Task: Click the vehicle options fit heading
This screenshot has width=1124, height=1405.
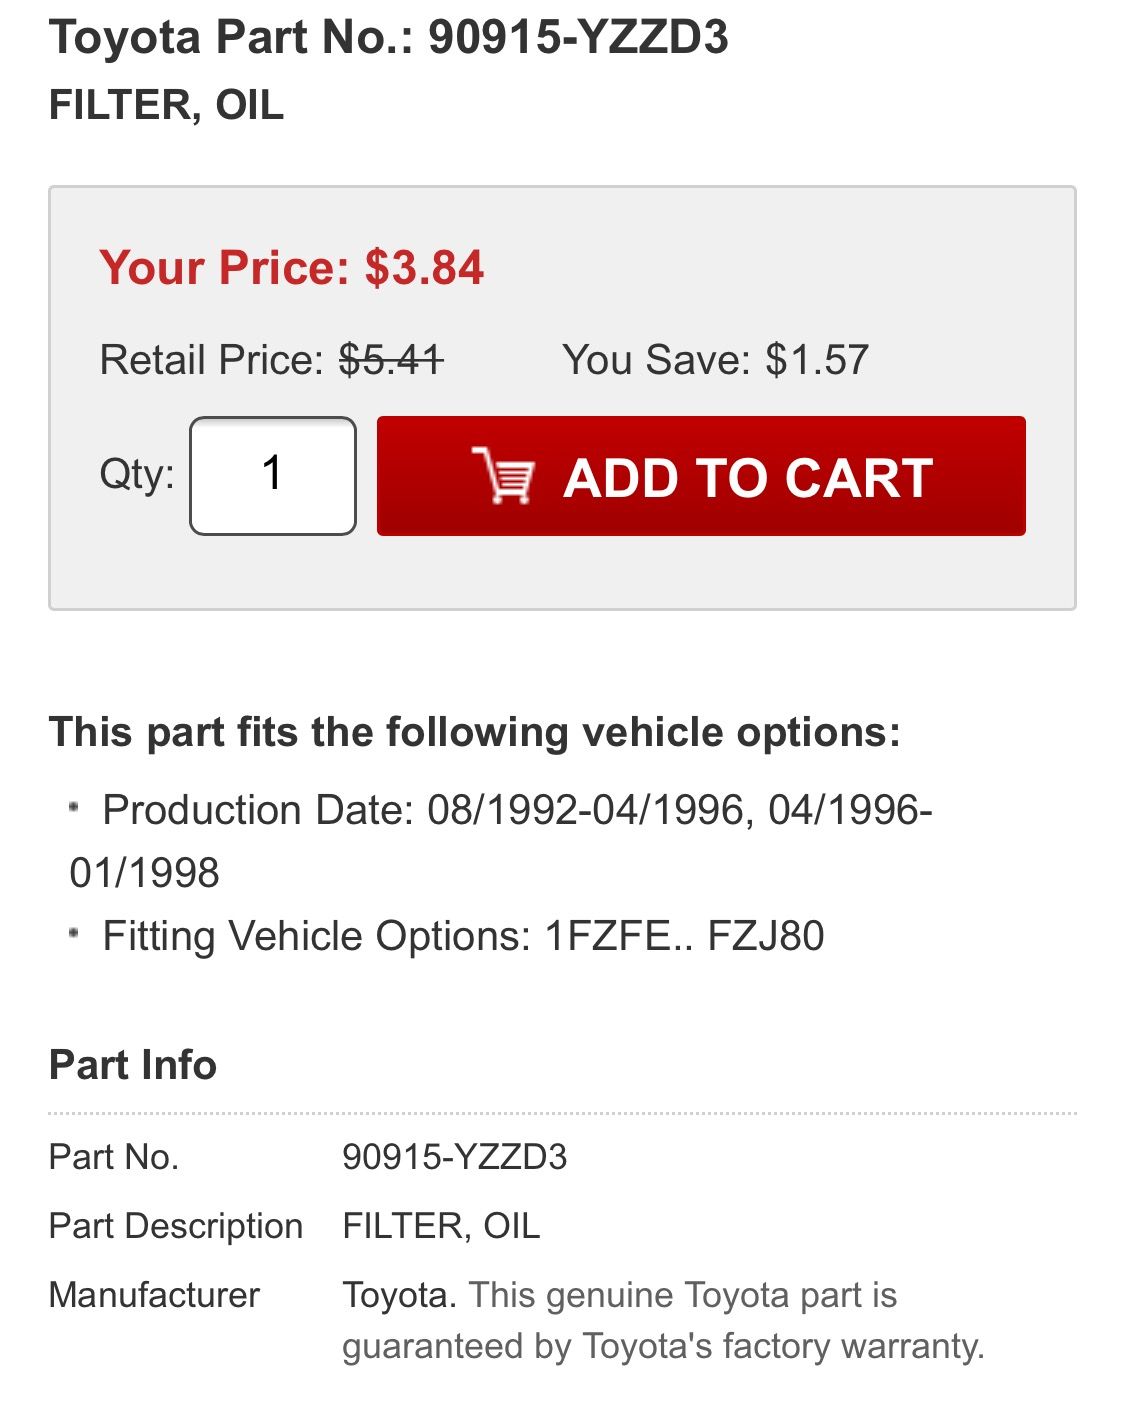Action: click(475, 732)
